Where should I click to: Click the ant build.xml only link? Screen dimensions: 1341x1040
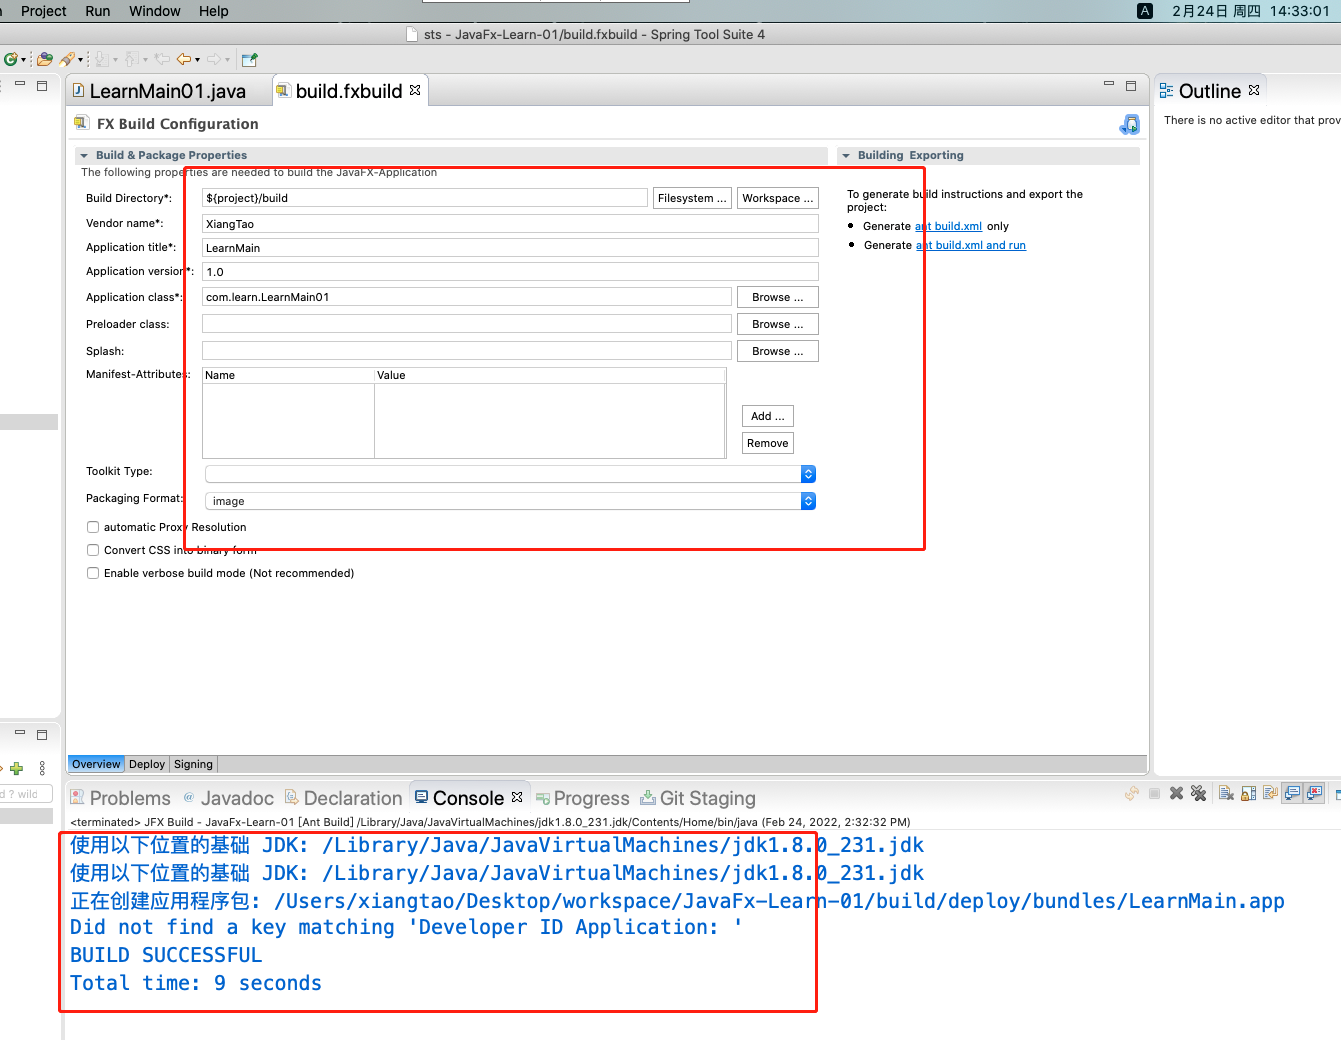click(x=948, y=226)
